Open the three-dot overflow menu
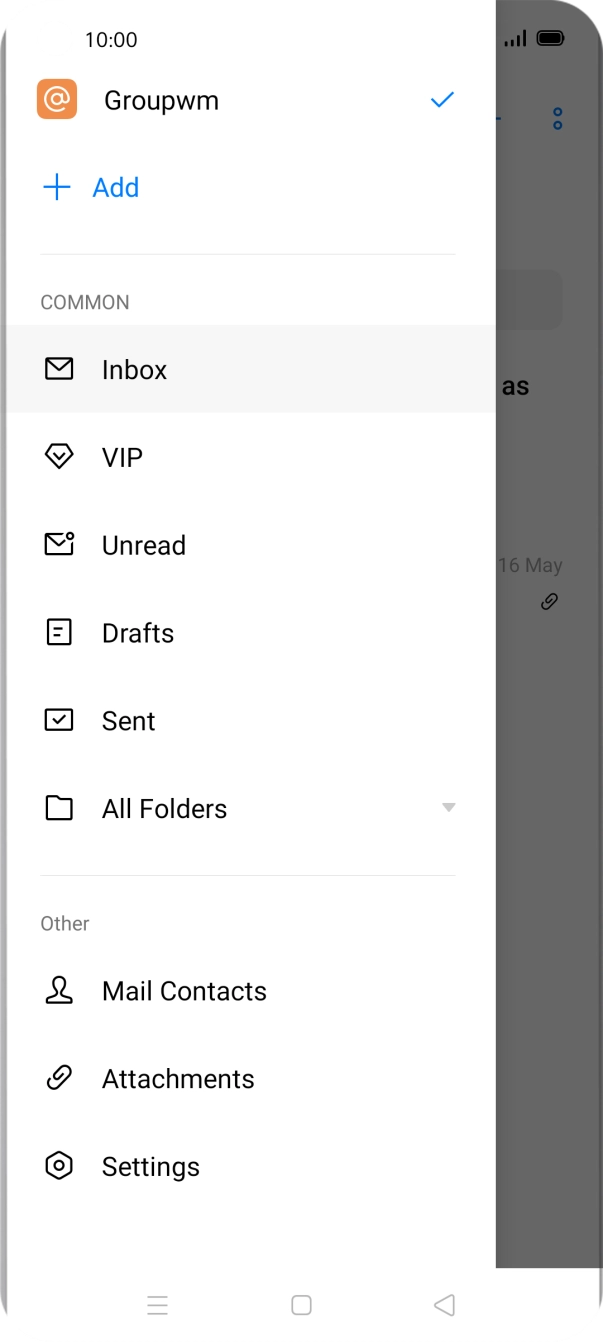 (557, 118)
